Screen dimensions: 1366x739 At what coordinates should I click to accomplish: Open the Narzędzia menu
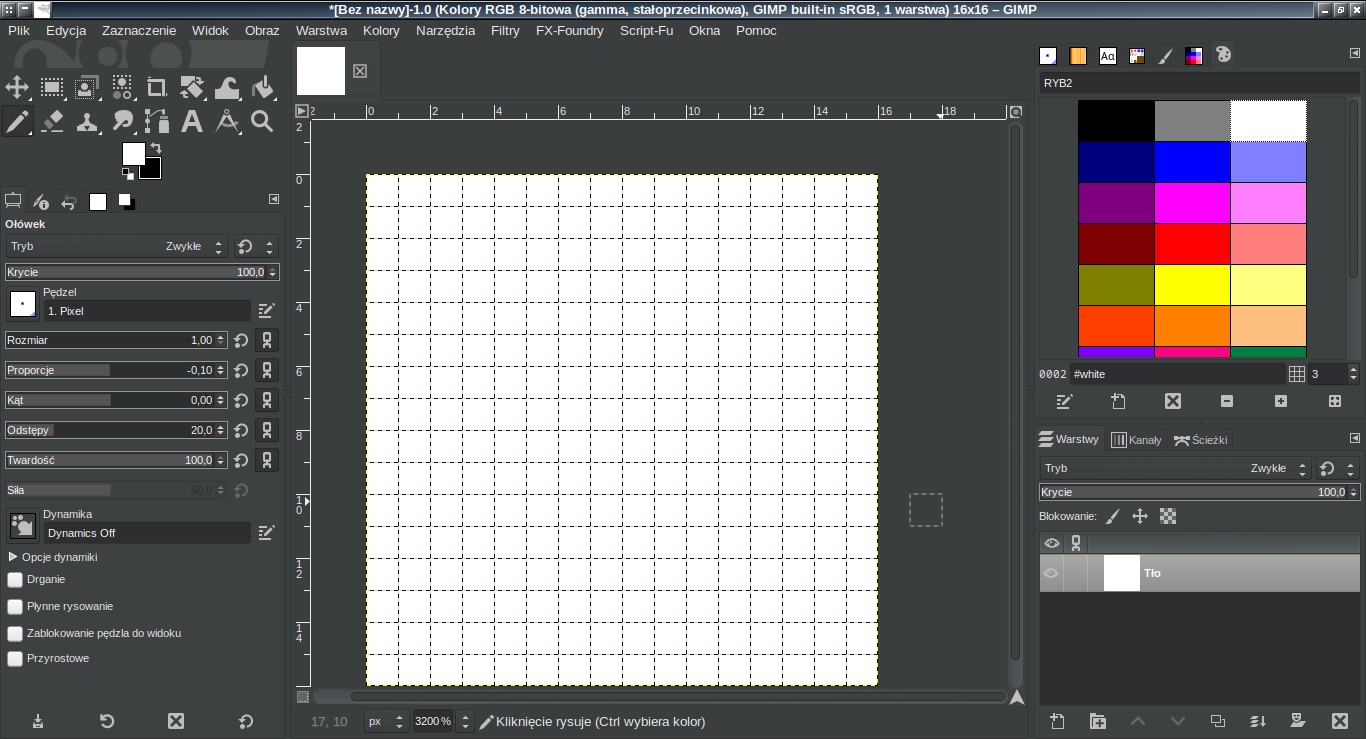(445, 30)
